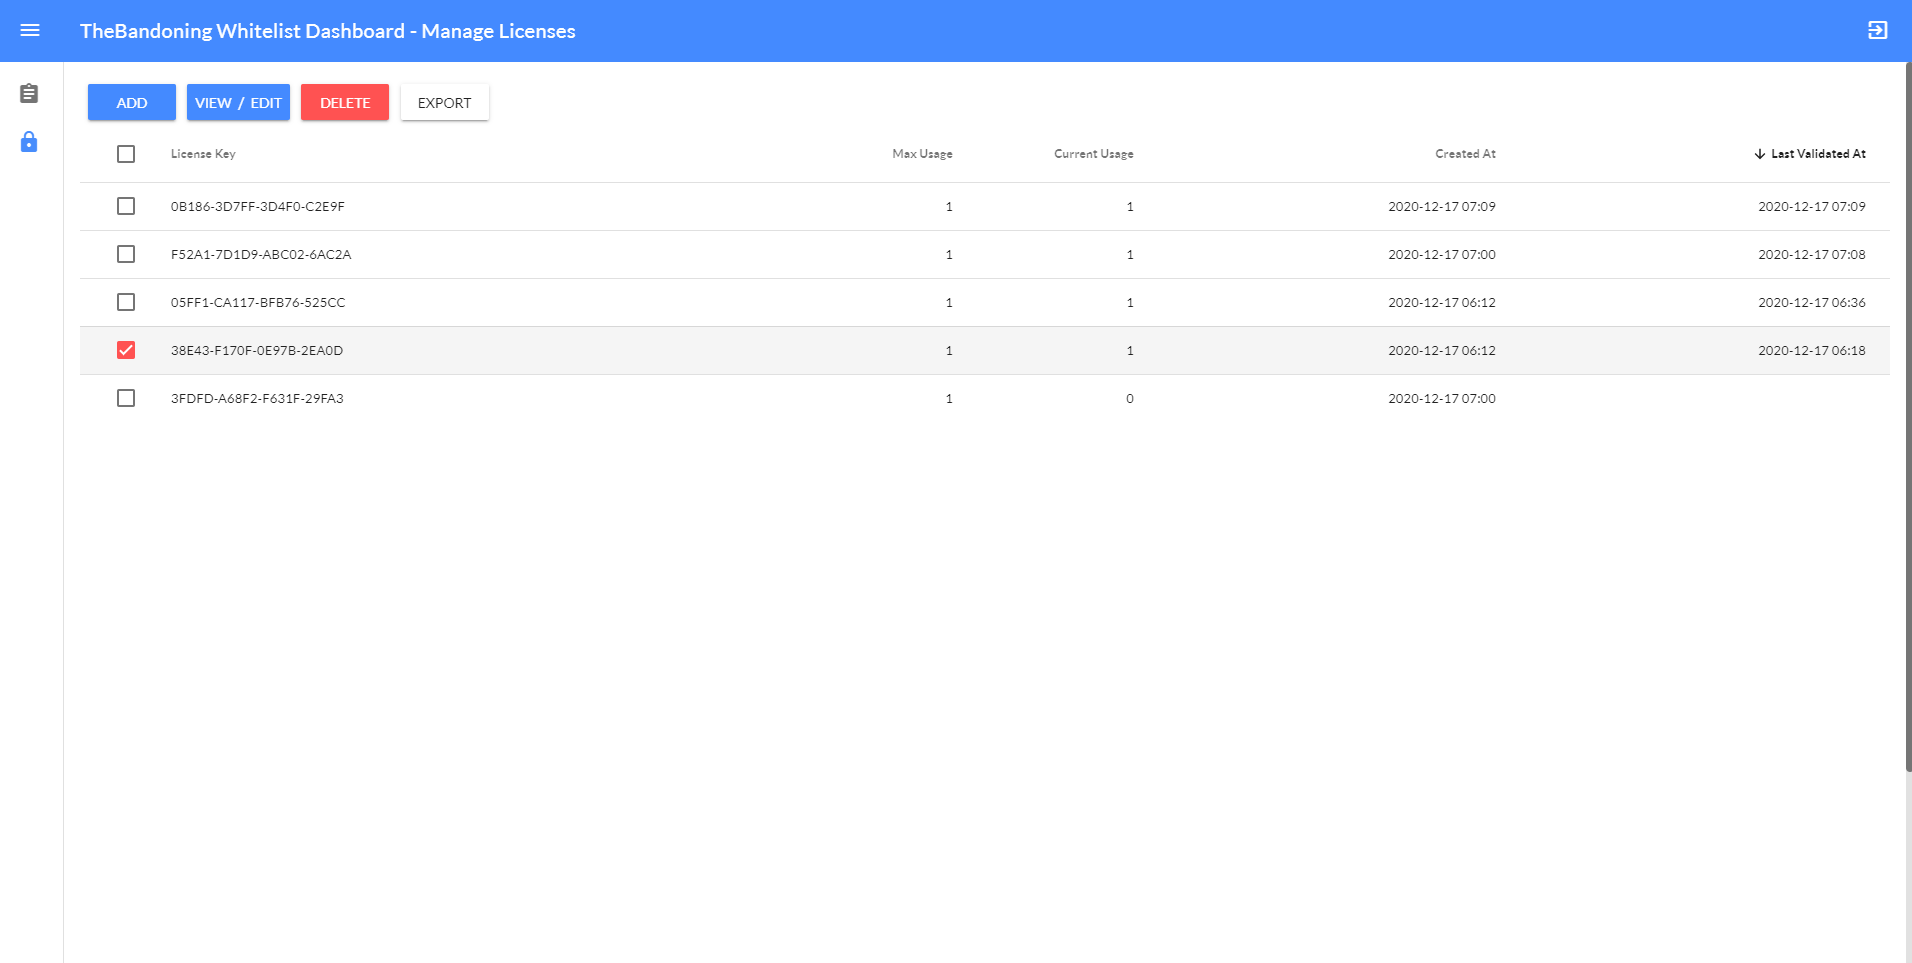Click the last validated value 2020-12-17 07:08
1912x963 pixels.
point(1812,255)
